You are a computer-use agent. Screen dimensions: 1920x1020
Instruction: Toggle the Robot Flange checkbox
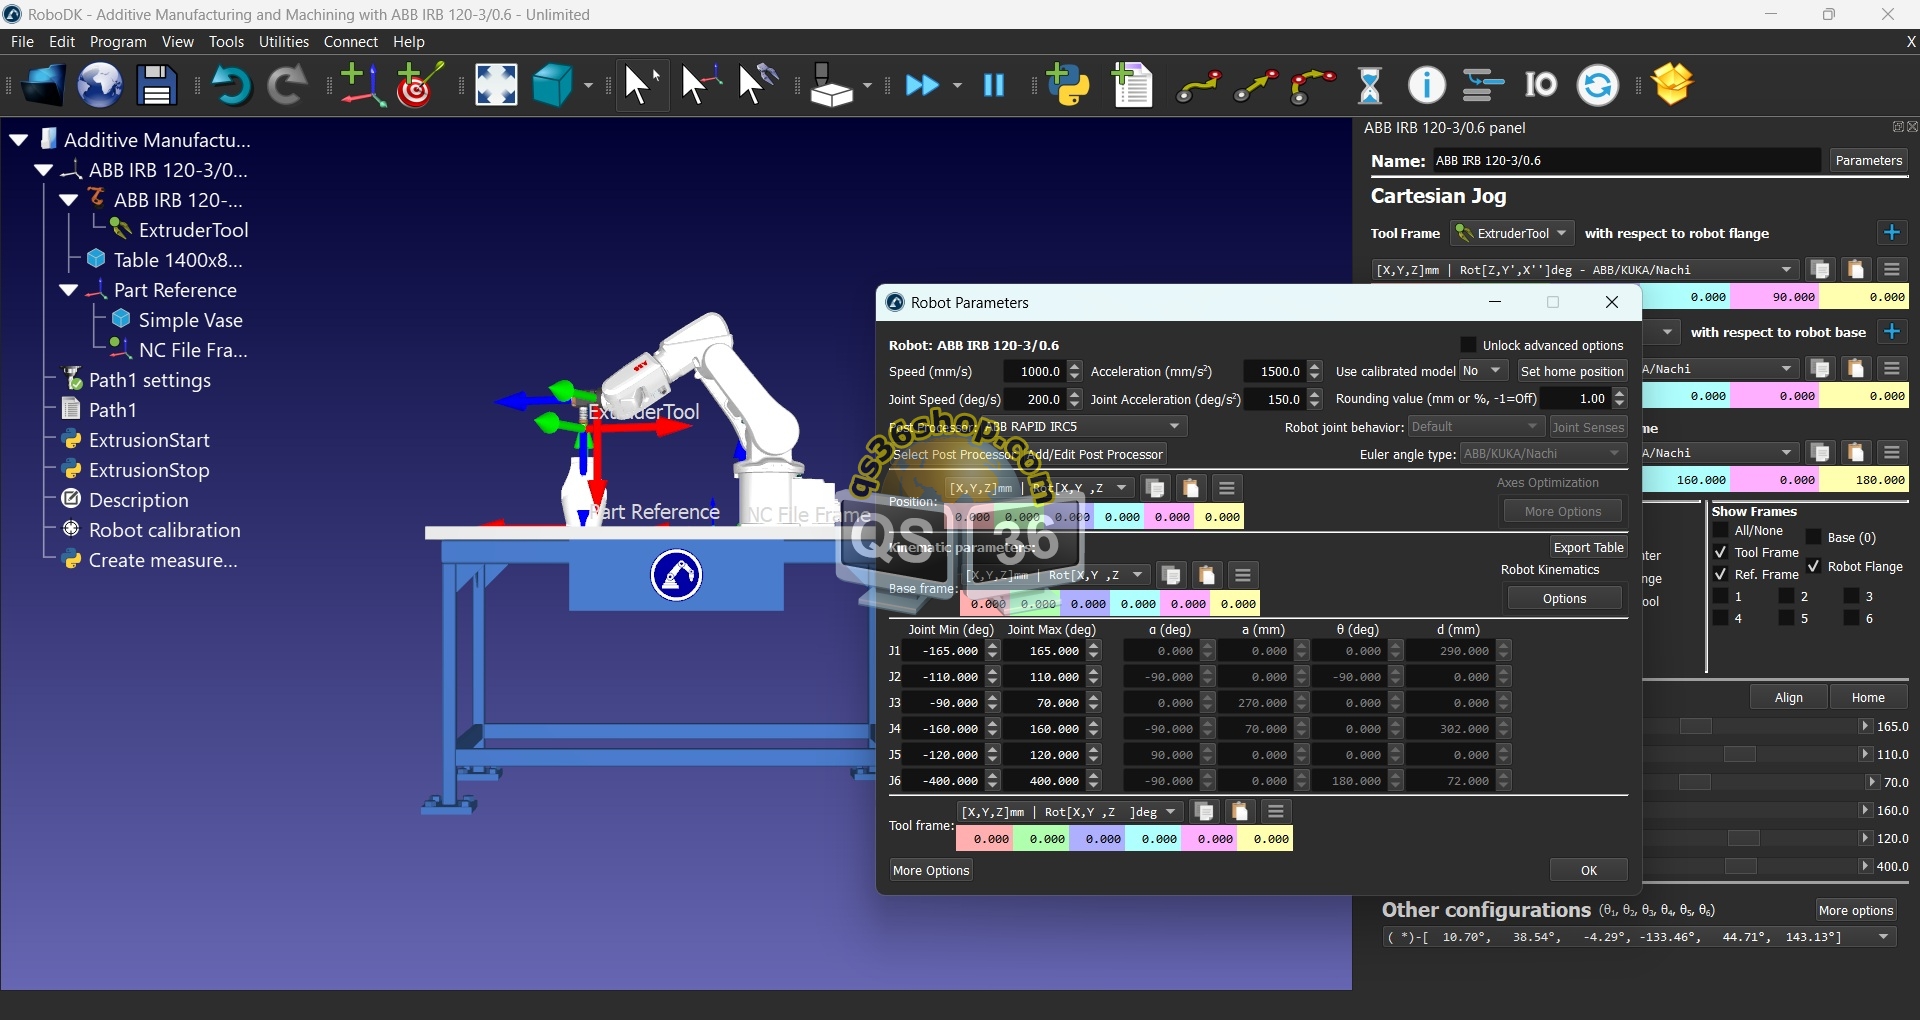1813,566
